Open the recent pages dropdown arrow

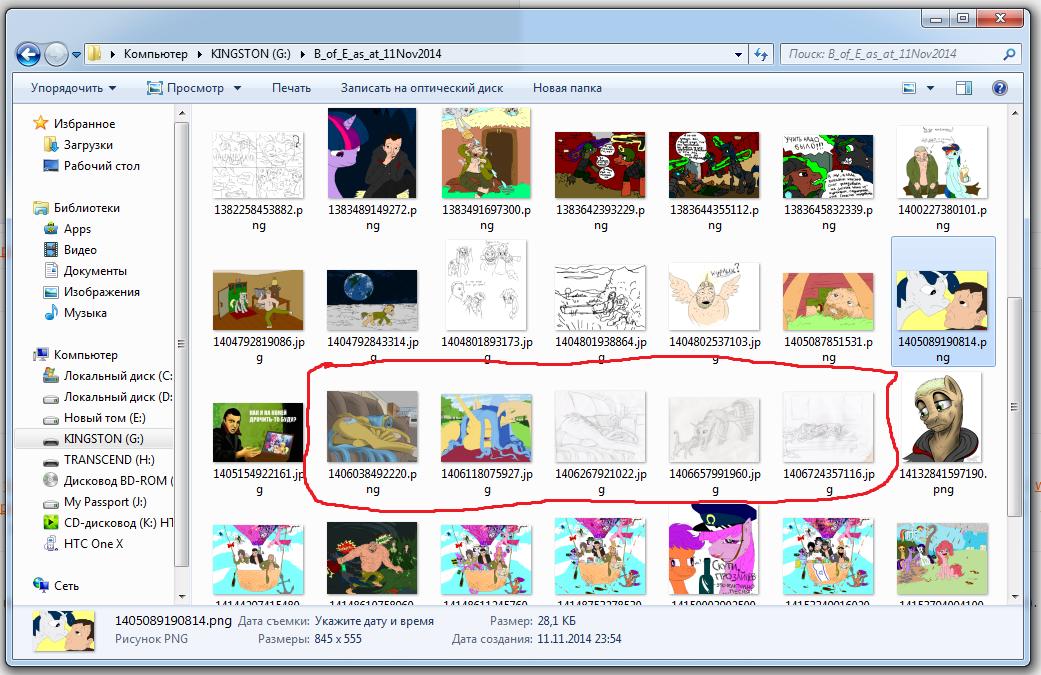point(76,54)
